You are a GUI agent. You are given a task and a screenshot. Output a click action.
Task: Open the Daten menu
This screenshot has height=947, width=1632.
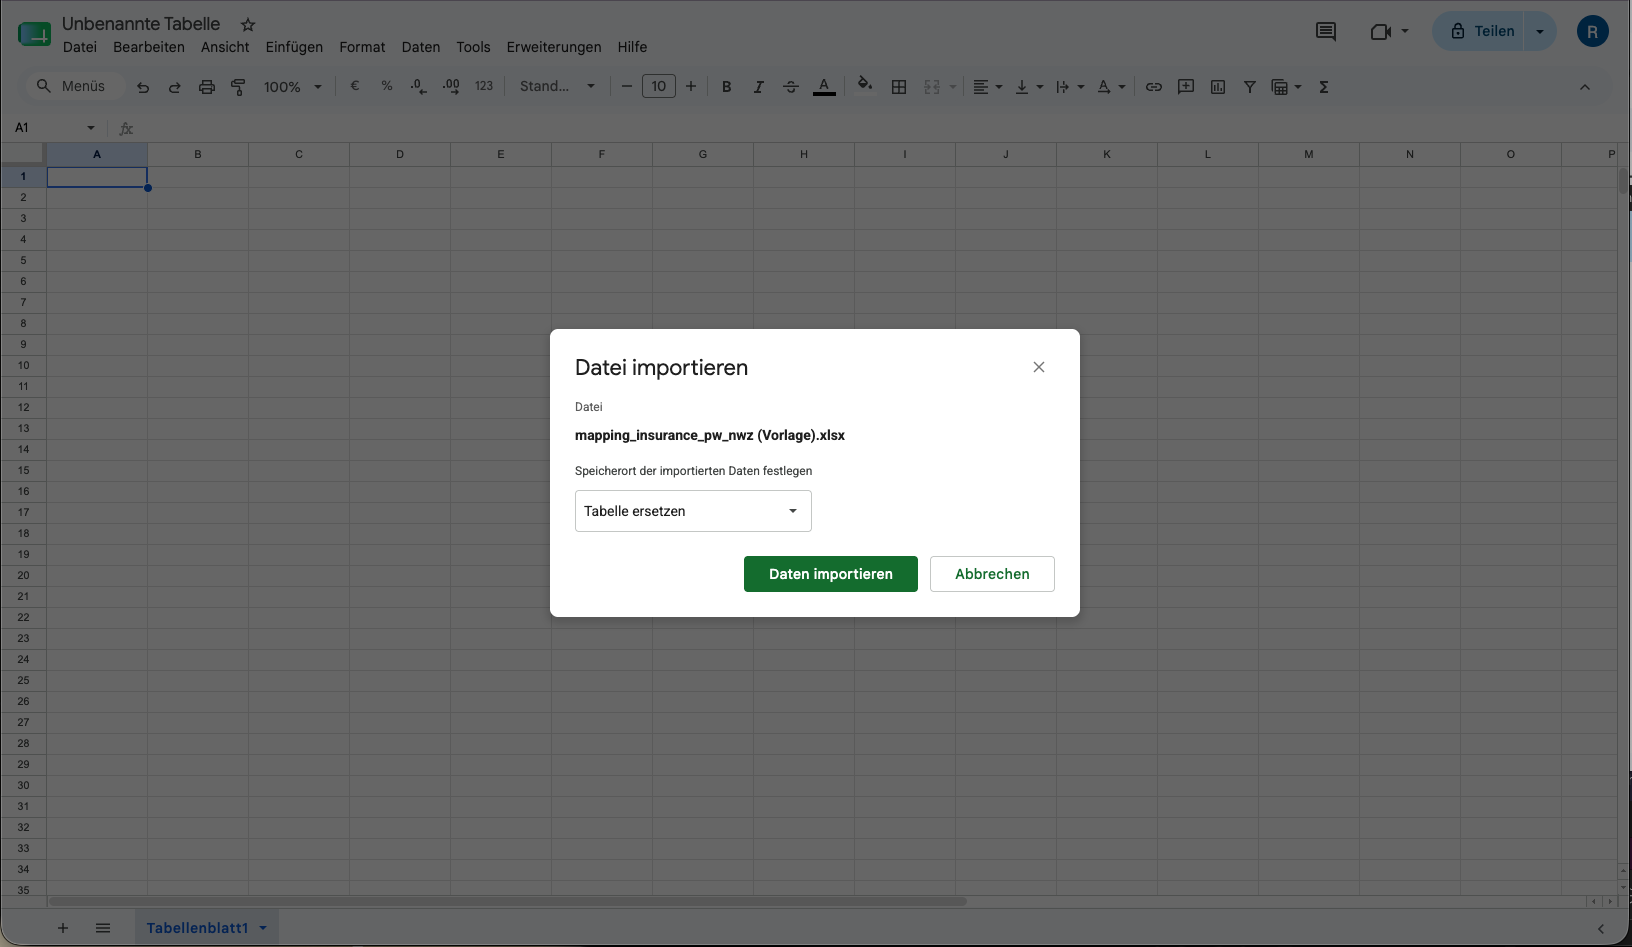[421, 47]
